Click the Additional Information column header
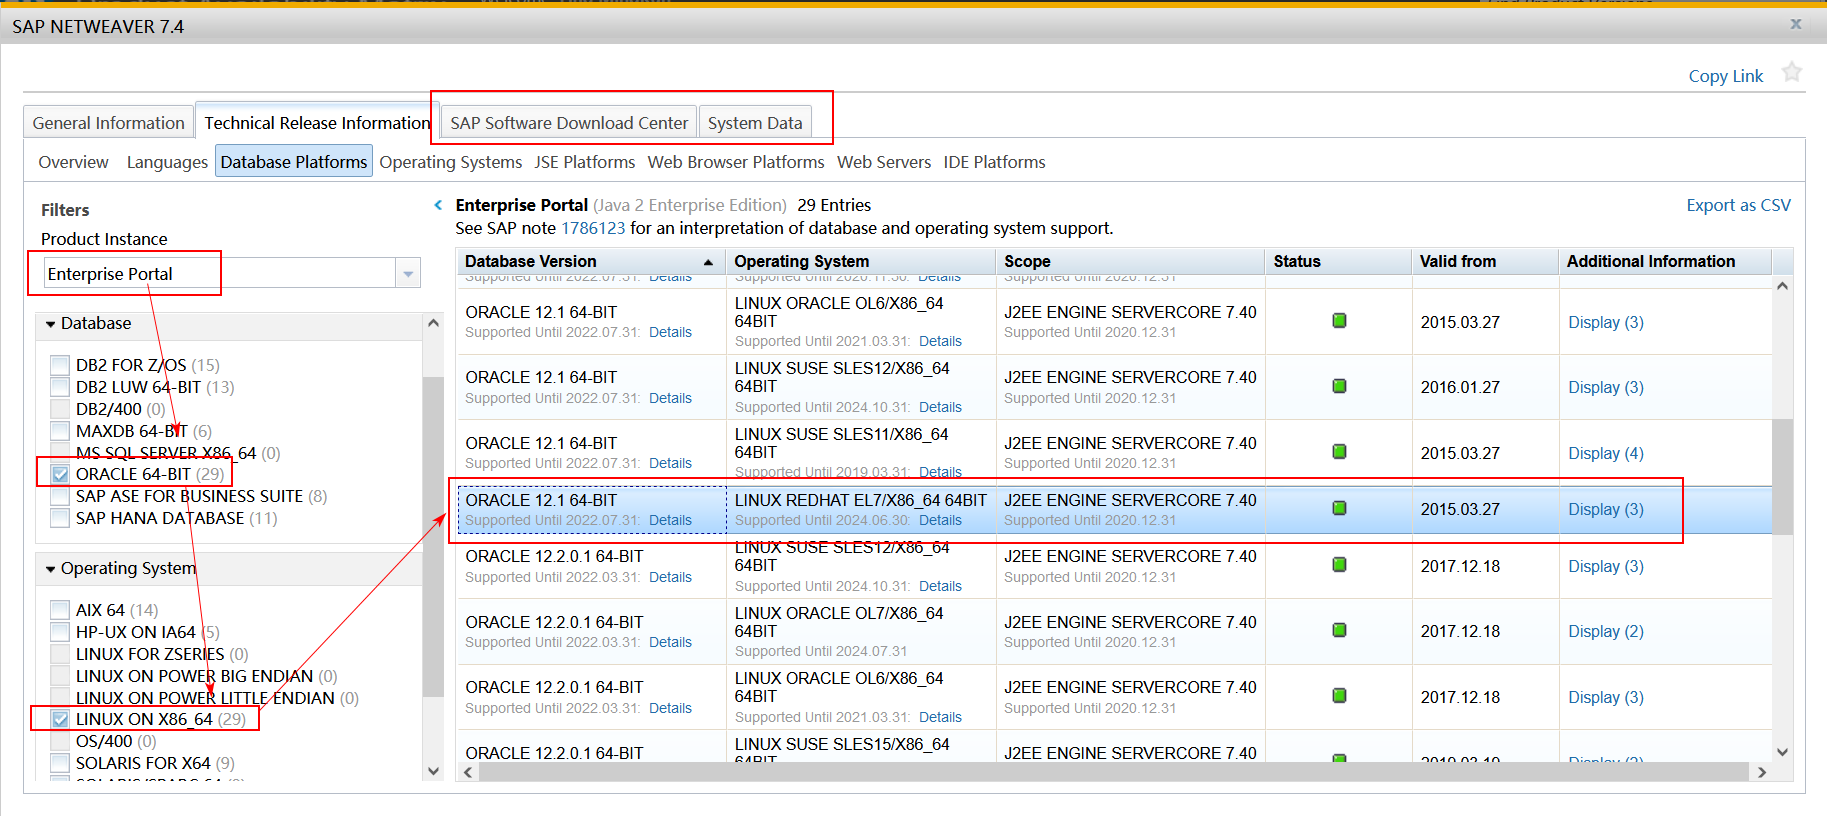The height and width of the screenshot is (816, 1827). [1665, 261]
